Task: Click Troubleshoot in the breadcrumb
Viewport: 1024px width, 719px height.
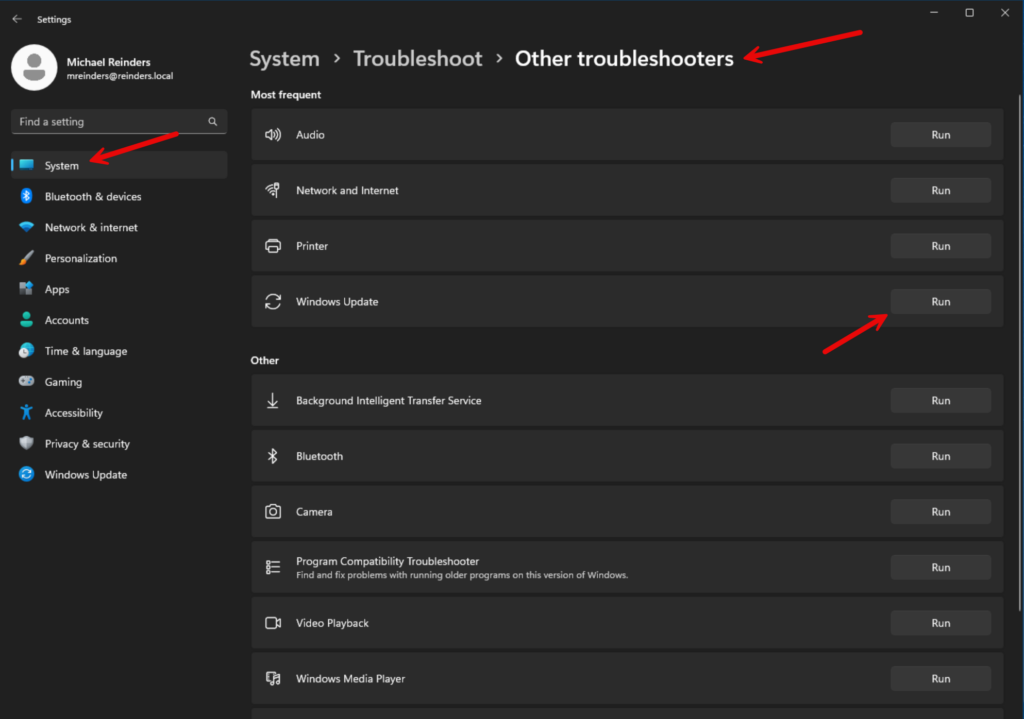Action: (418, 59)
